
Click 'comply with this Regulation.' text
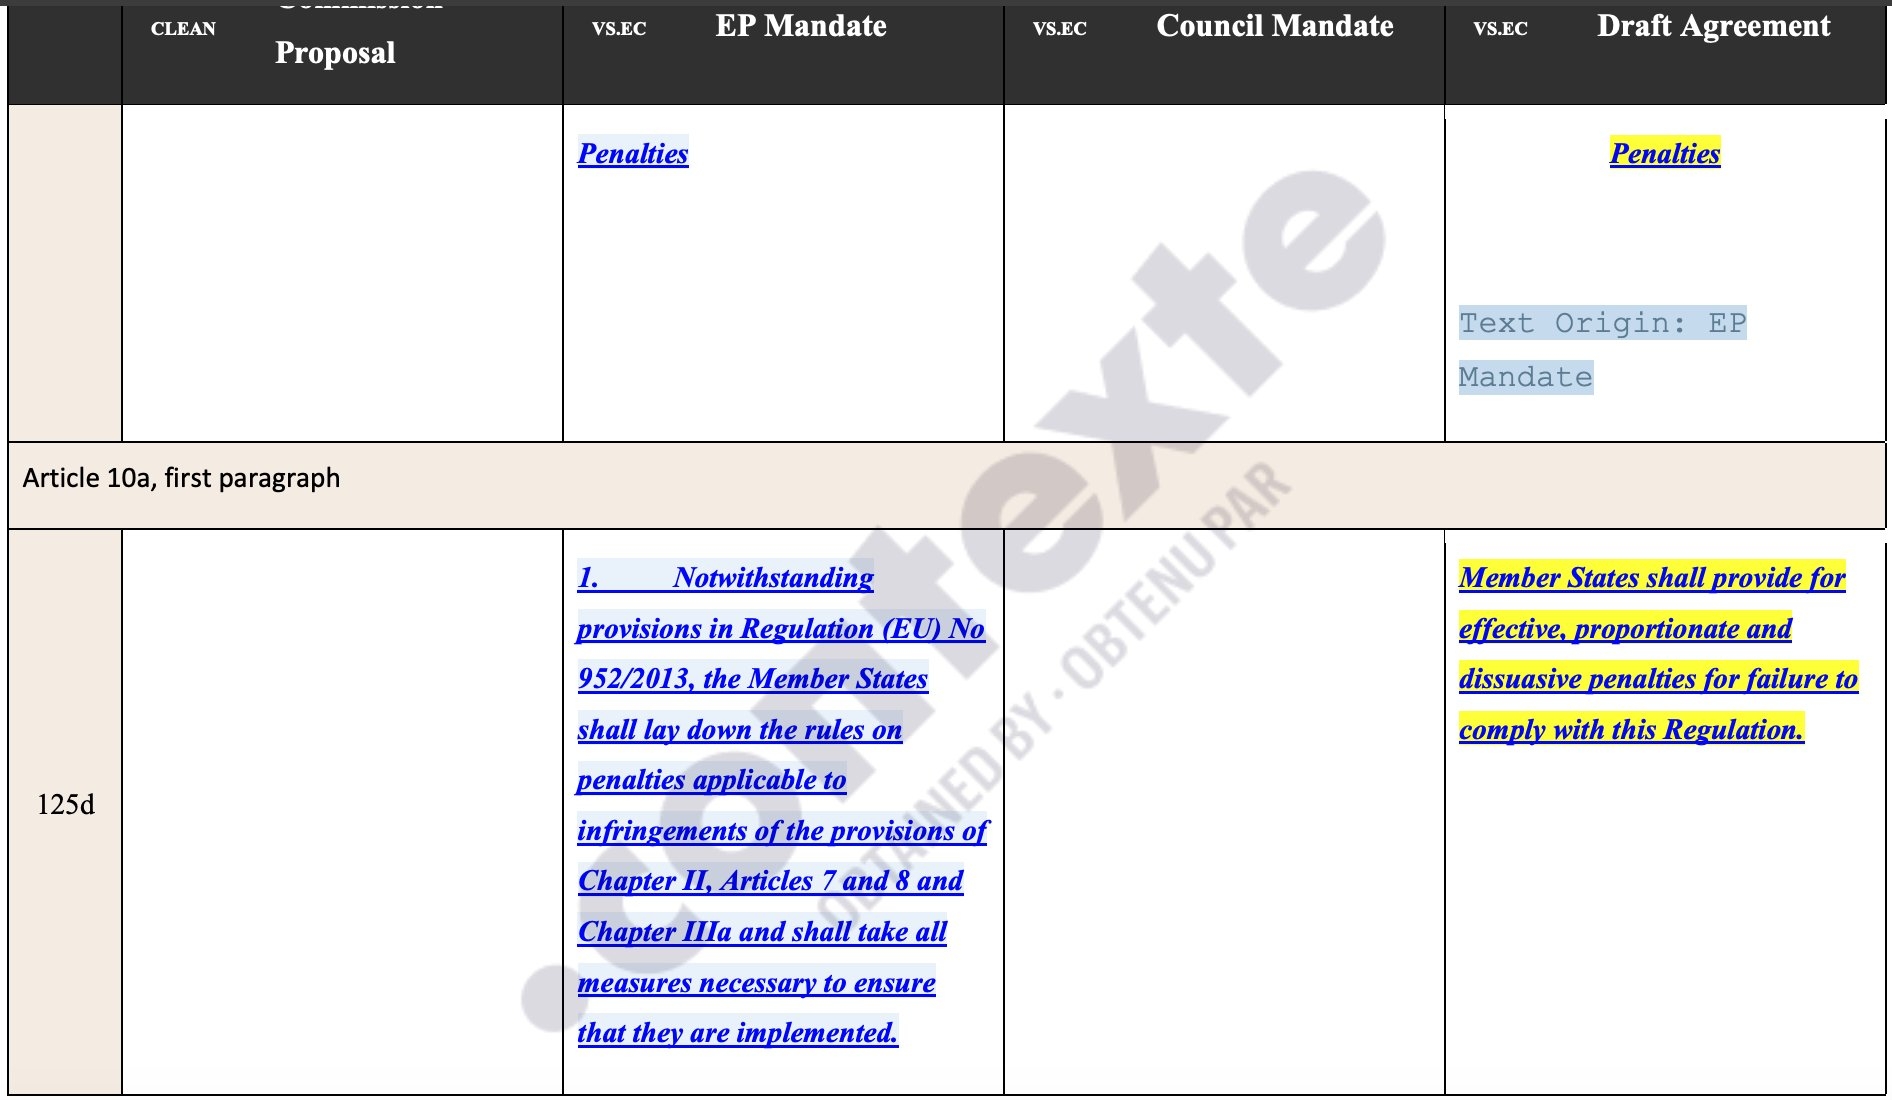click(x=1630, y=729)
